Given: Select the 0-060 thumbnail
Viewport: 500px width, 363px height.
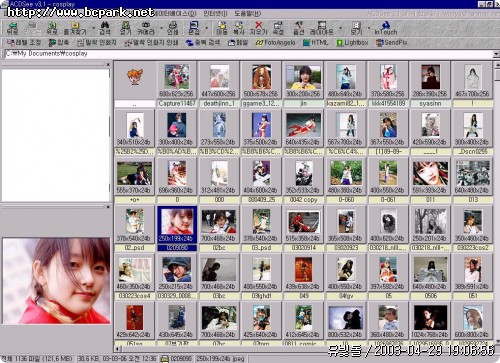Looking at the screenshot, I should click(x=346, y=180).
